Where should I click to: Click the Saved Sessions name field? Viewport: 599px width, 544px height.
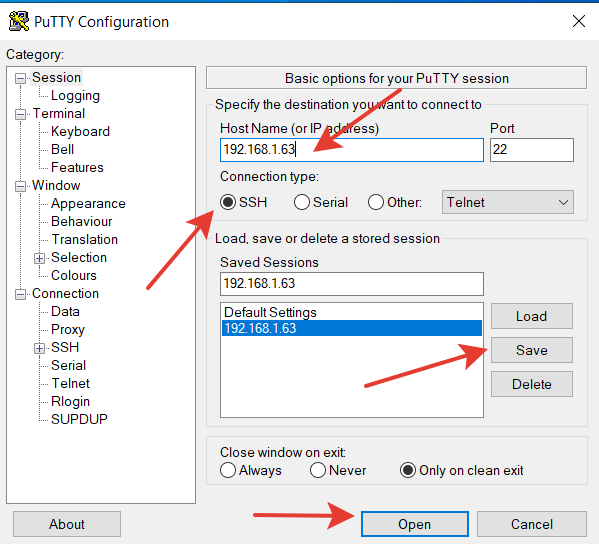click(352, 284)
